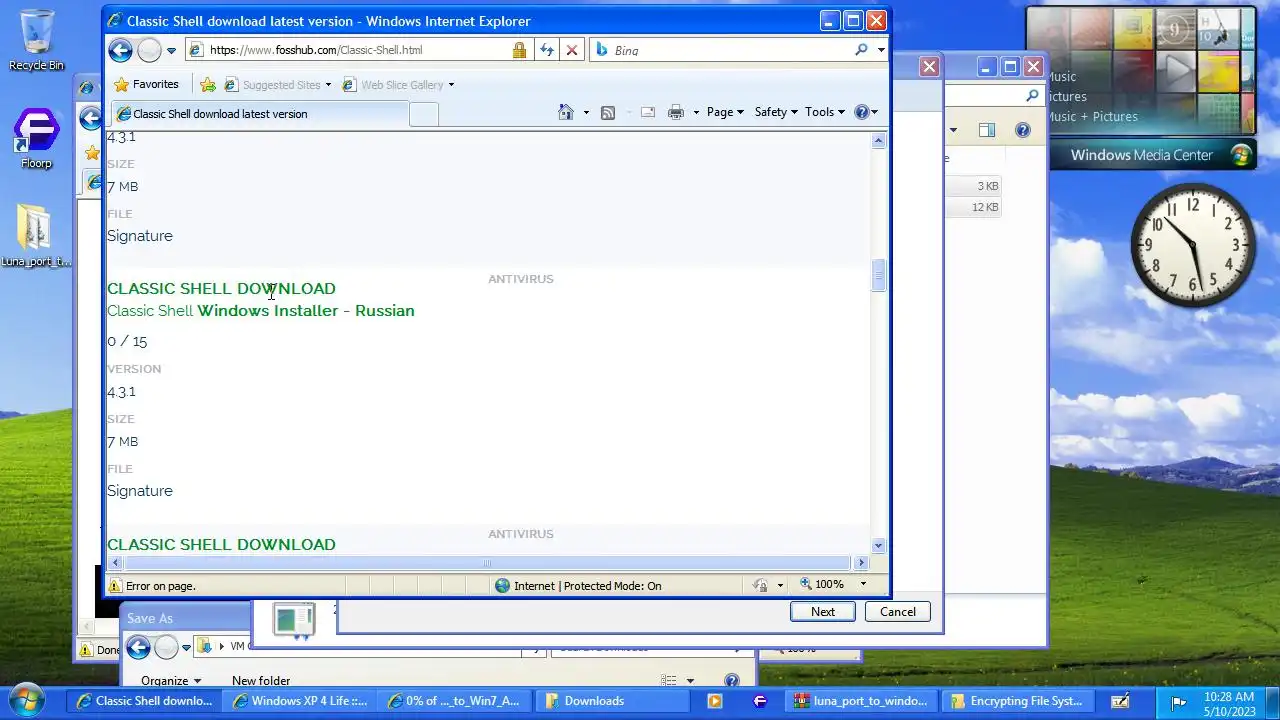This screenshot has height=720, width=1280.
Task: Open Suggested Sites in the favorites bar
Action: [x=277, y=85]
